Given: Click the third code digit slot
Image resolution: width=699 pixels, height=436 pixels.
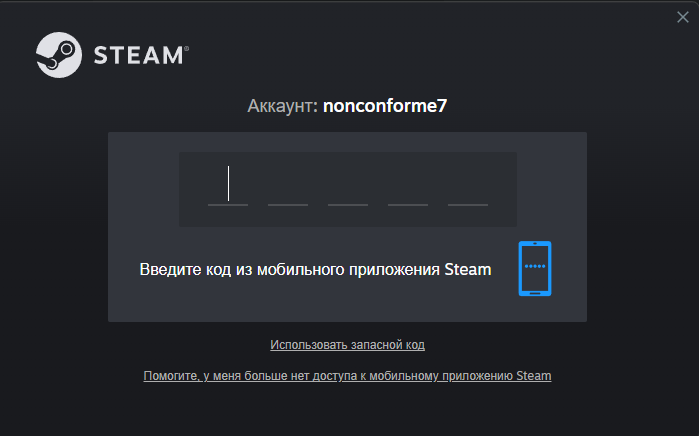Looking at the screenshot, I should [x=348, y=186].
